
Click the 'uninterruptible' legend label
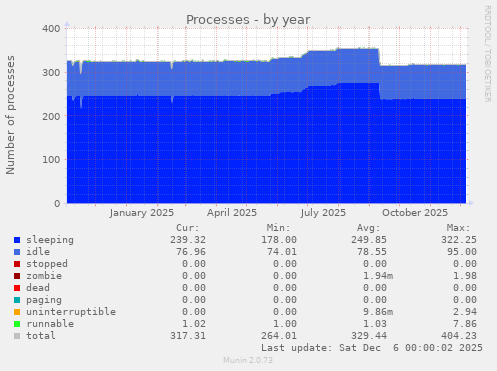click(x=71, y=312)
